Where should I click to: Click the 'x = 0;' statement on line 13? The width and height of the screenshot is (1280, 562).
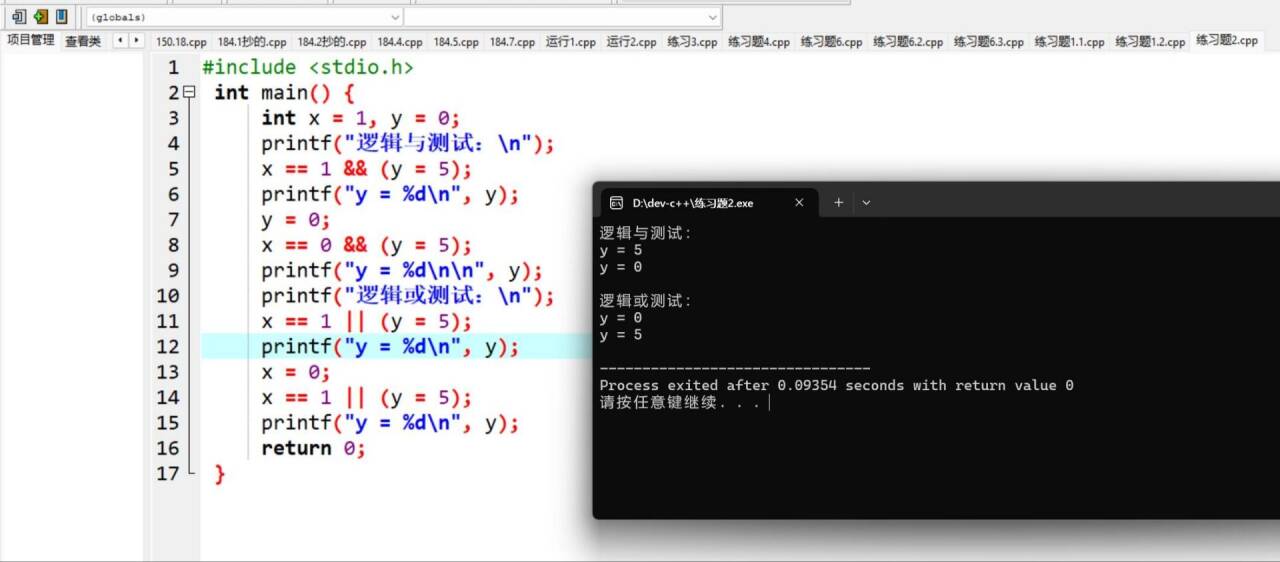click(x=296, y=372)
